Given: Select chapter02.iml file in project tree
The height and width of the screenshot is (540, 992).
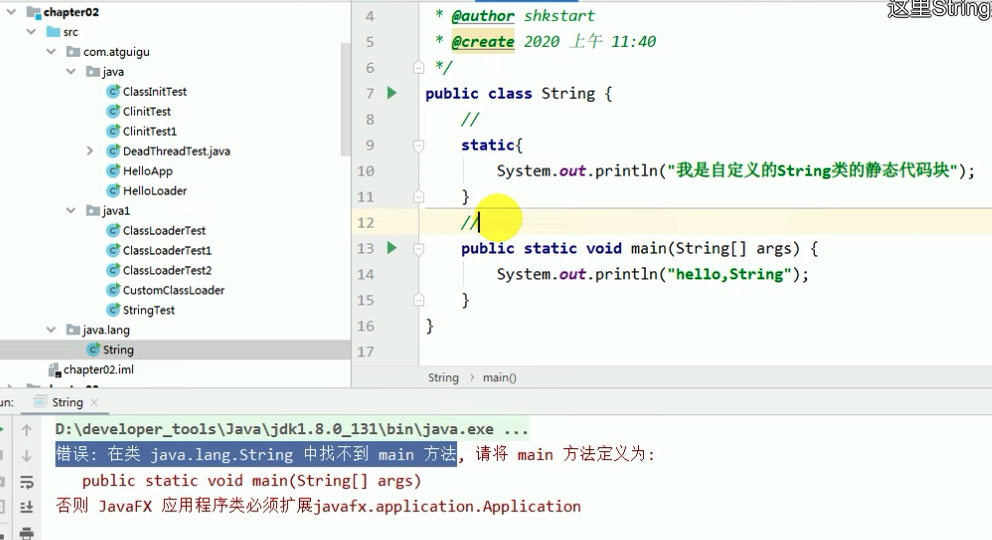Looking at the screenshot, I should pyautogui.click(x=98, y=369).
